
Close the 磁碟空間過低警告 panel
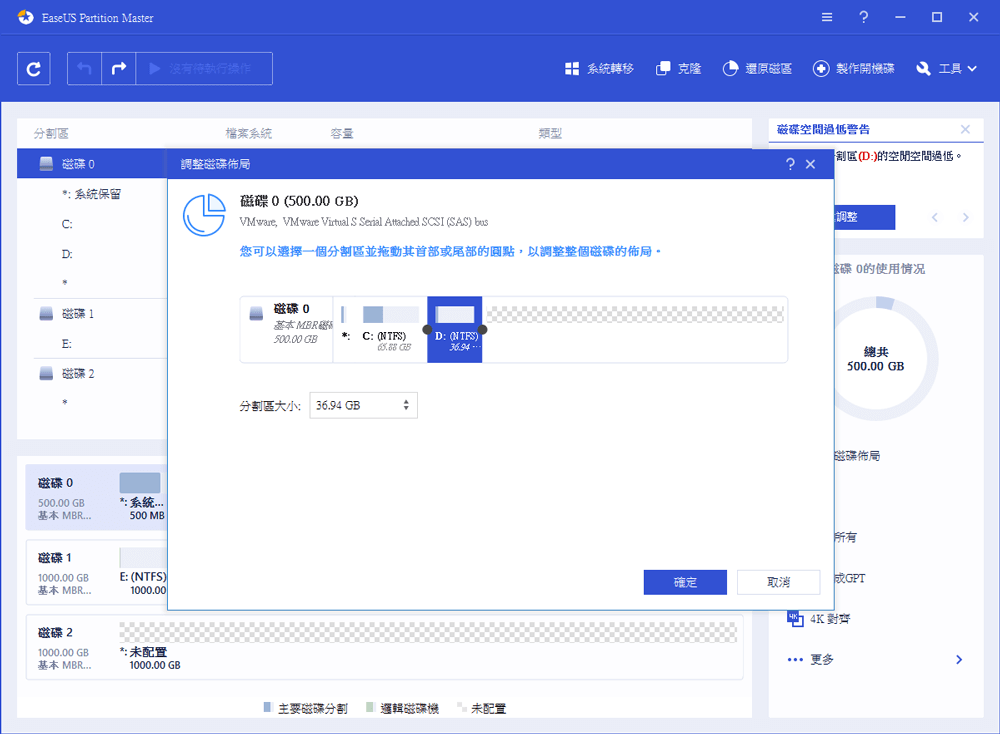tap(966, 129)
